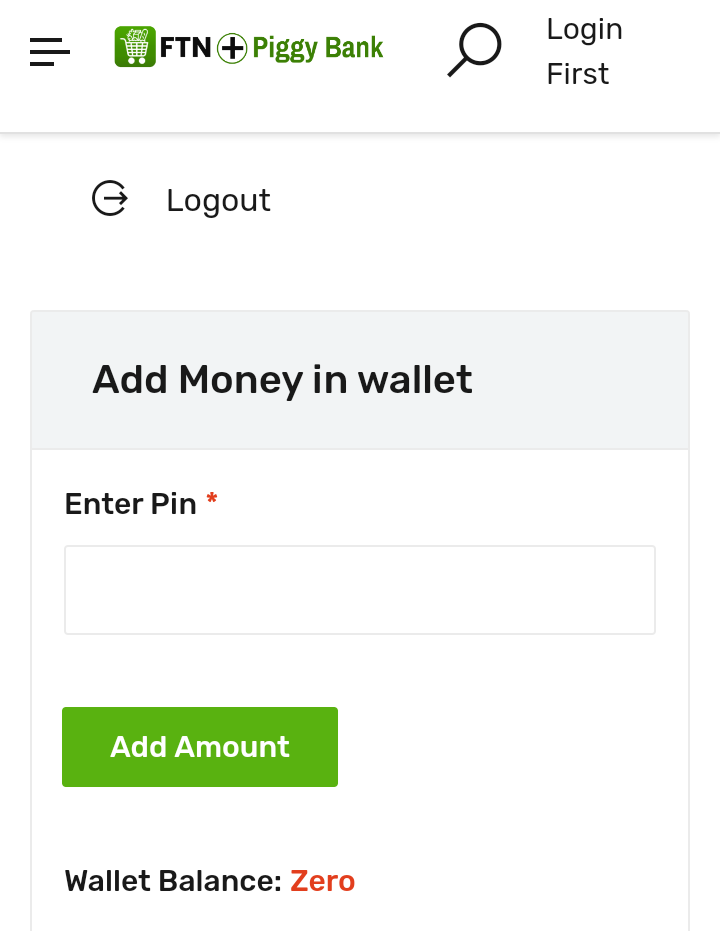Viewport: 720px width, 931px height.
Task: Click the word Login in header
Action: click(x=584, y=30)
